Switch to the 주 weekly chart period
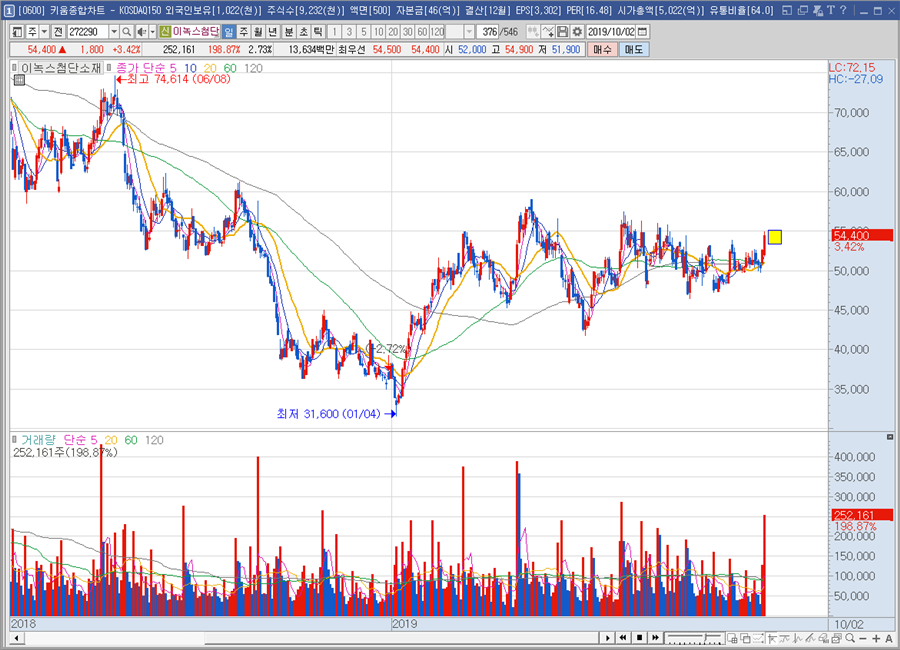The image size is (900, 650). coord(243,32)
